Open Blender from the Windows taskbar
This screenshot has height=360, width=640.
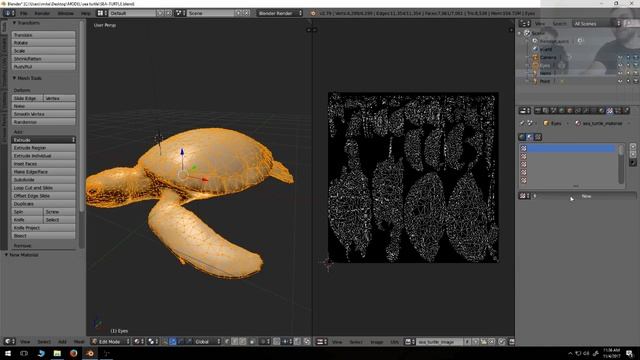click(90, 353)
